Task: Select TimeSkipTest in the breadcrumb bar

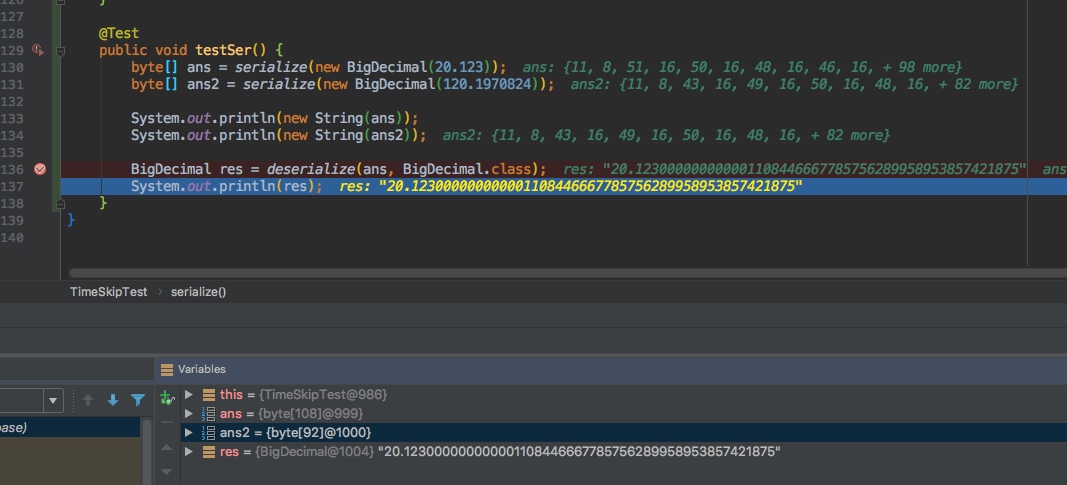Action: click(x=108, y=292)
